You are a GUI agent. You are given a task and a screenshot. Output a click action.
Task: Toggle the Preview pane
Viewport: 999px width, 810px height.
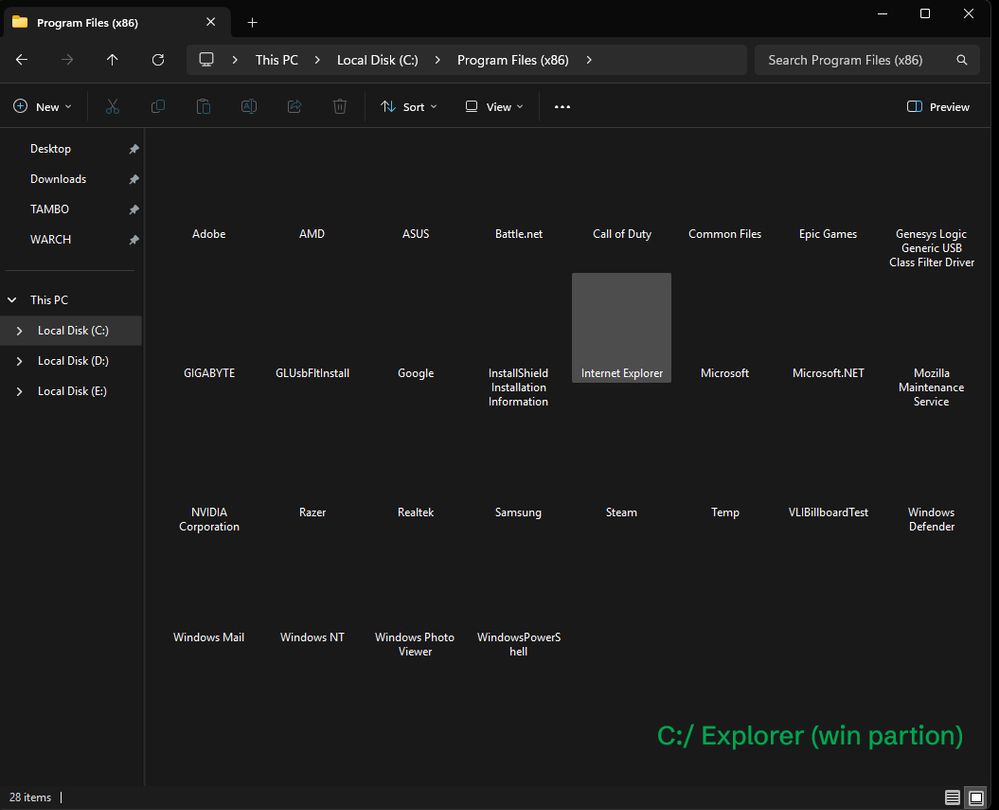tap(938, 107)
